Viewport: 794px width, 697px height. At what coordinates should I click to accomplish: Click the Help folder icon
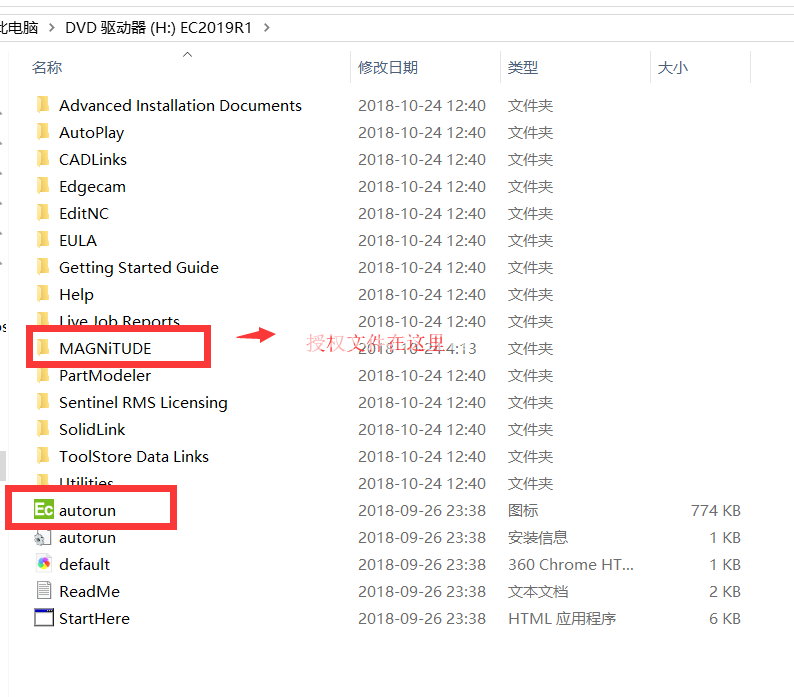(44, 294)
